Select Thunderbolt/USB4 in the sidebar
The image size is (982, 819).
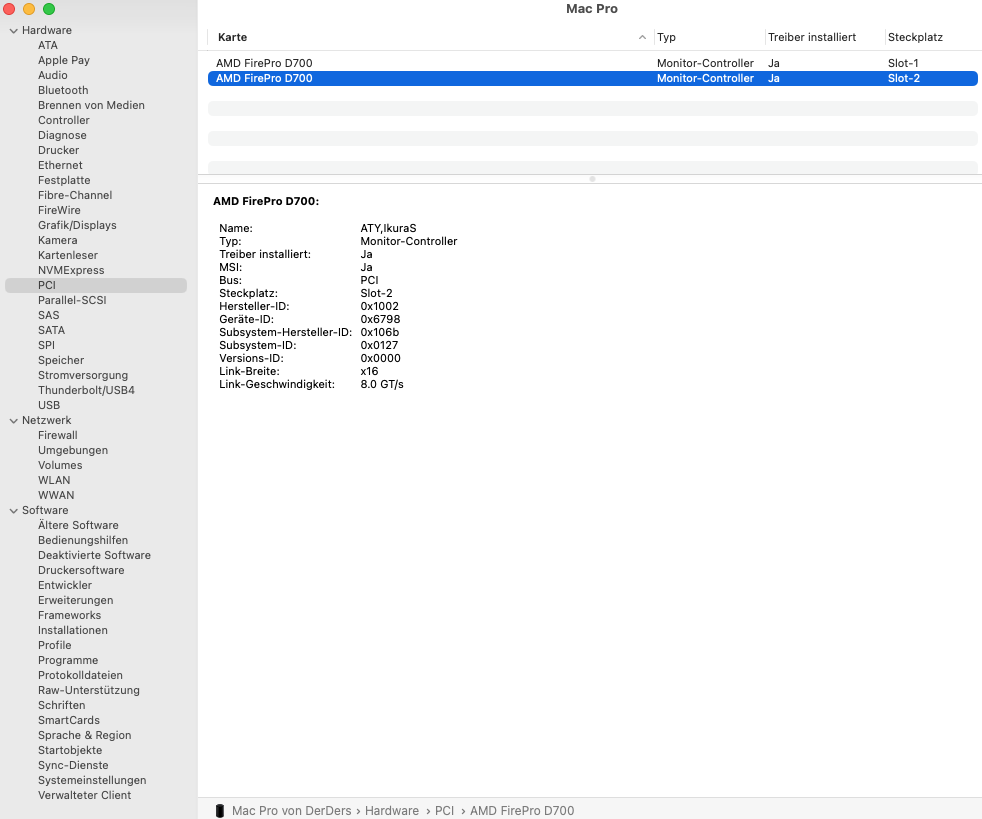click(86, 390)
